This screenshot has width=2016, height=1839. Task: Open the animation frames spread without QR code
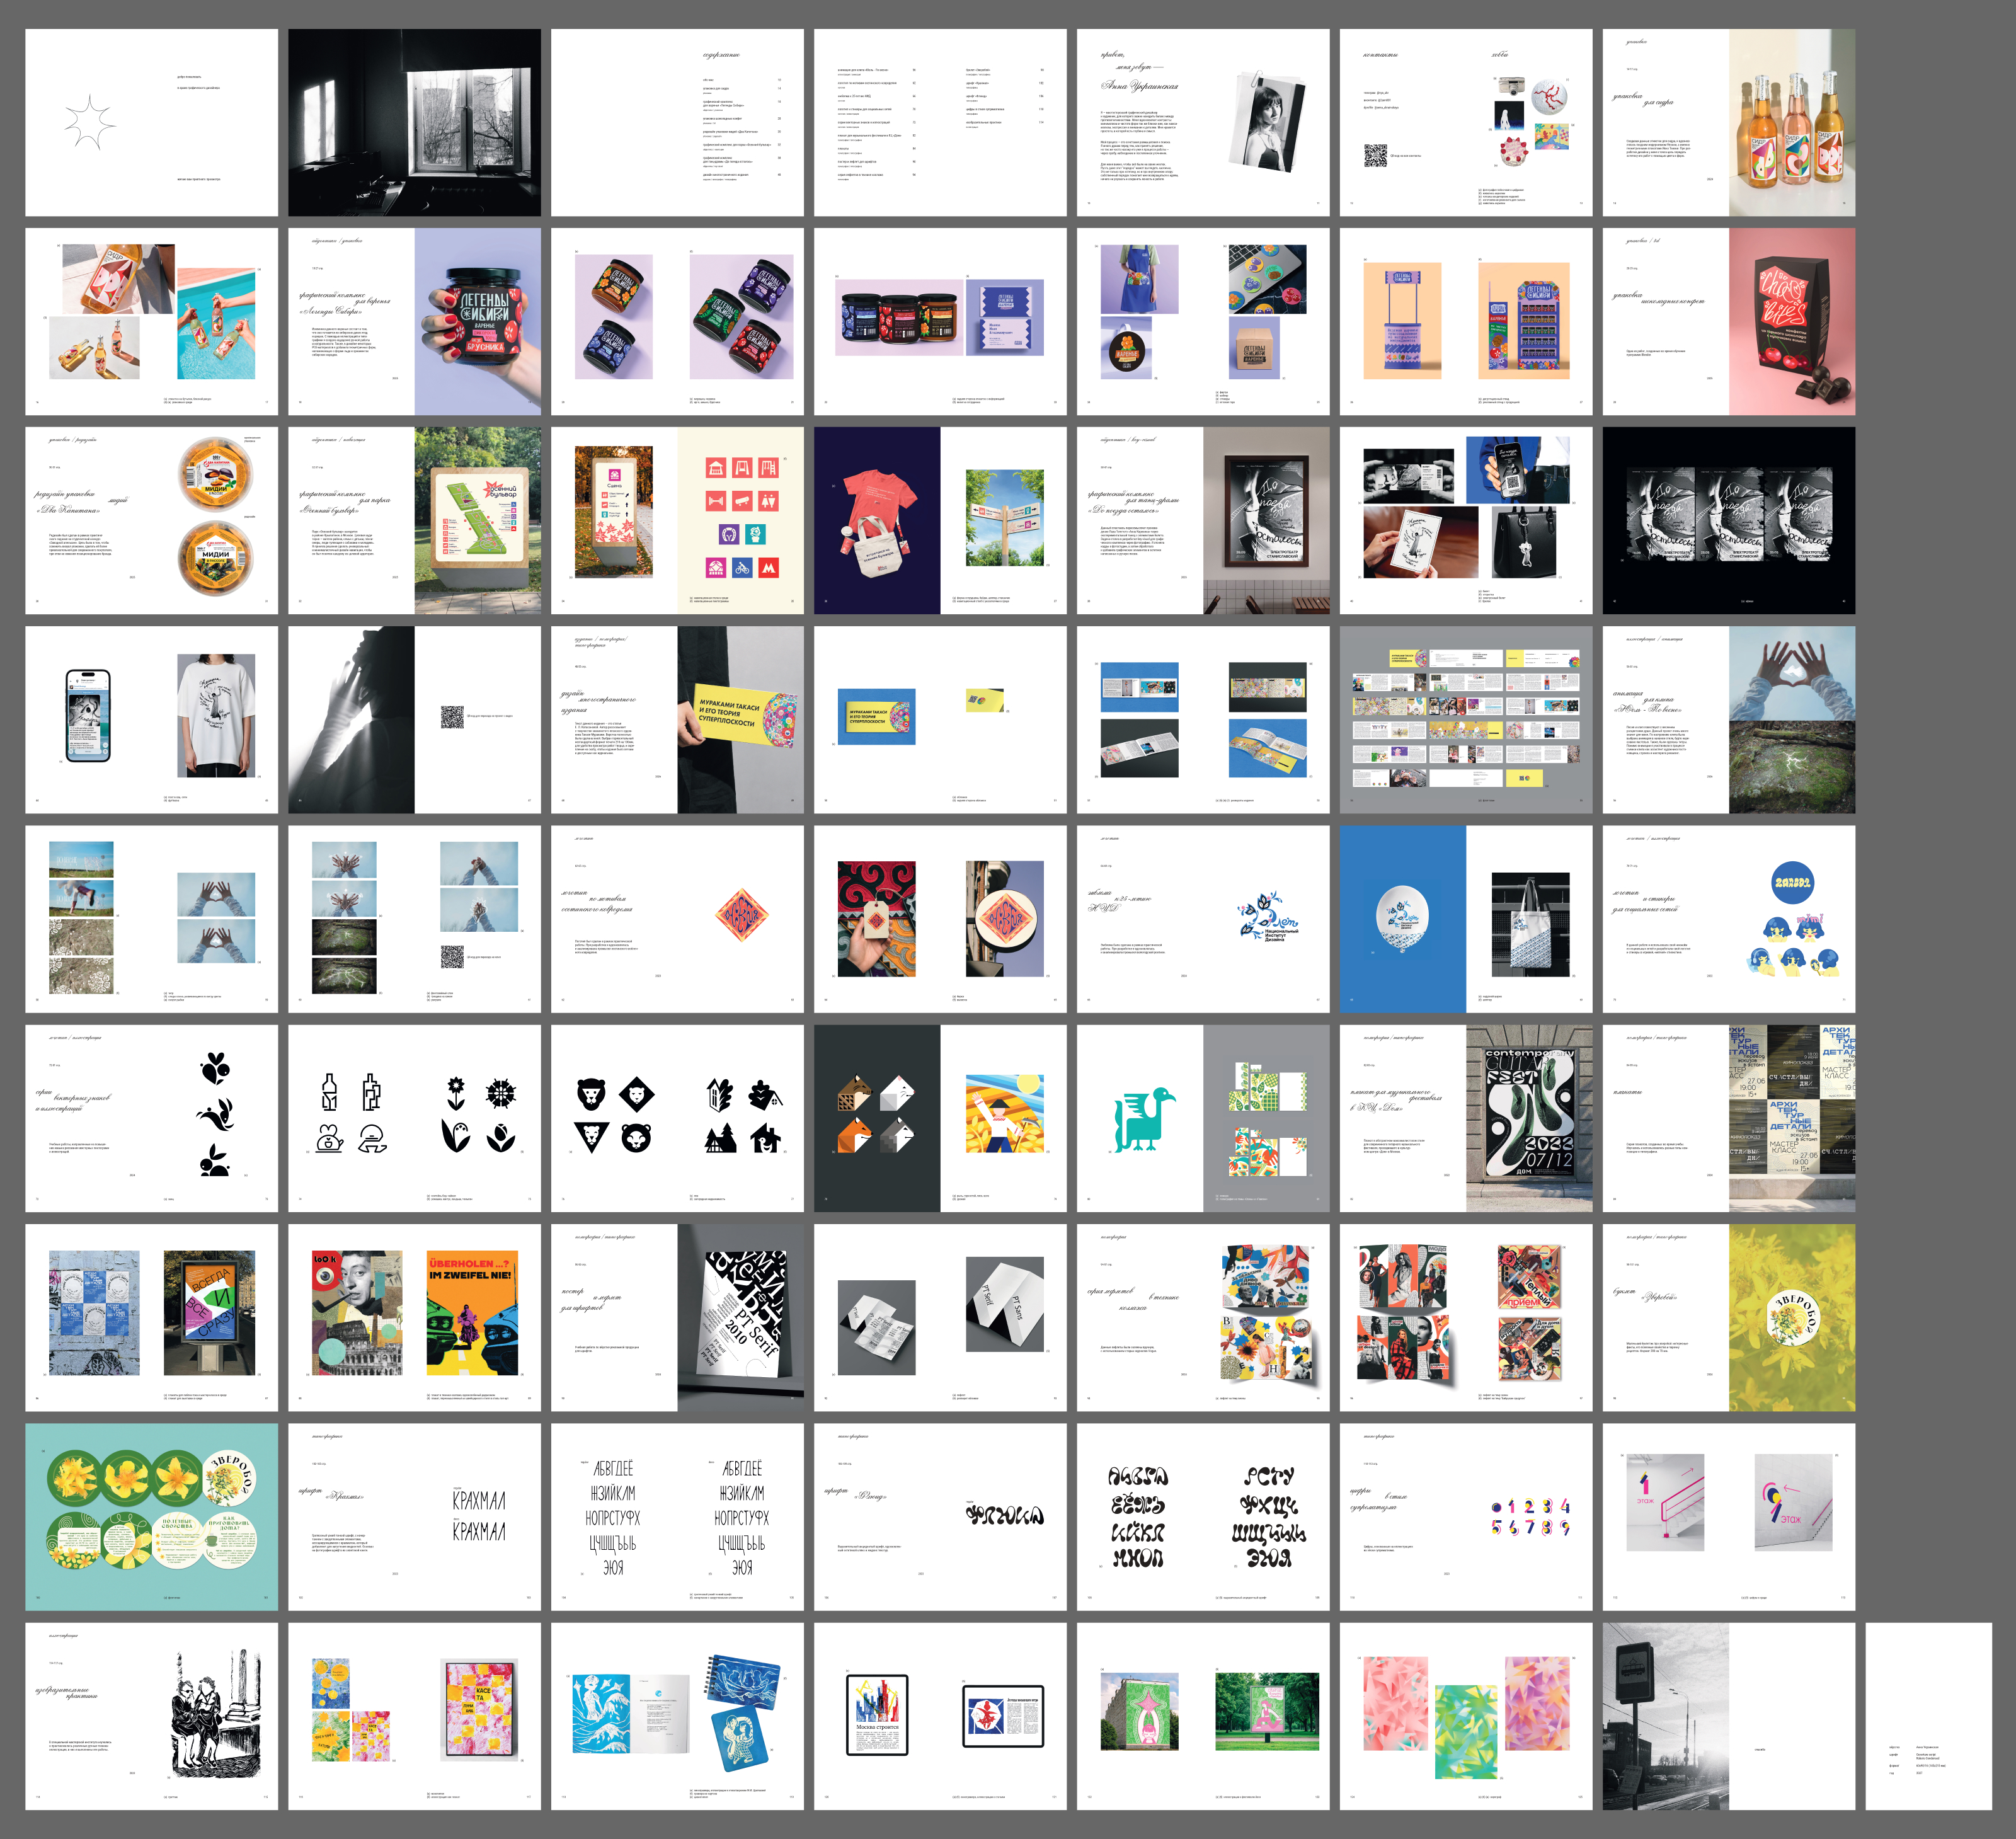coord(151,919)
